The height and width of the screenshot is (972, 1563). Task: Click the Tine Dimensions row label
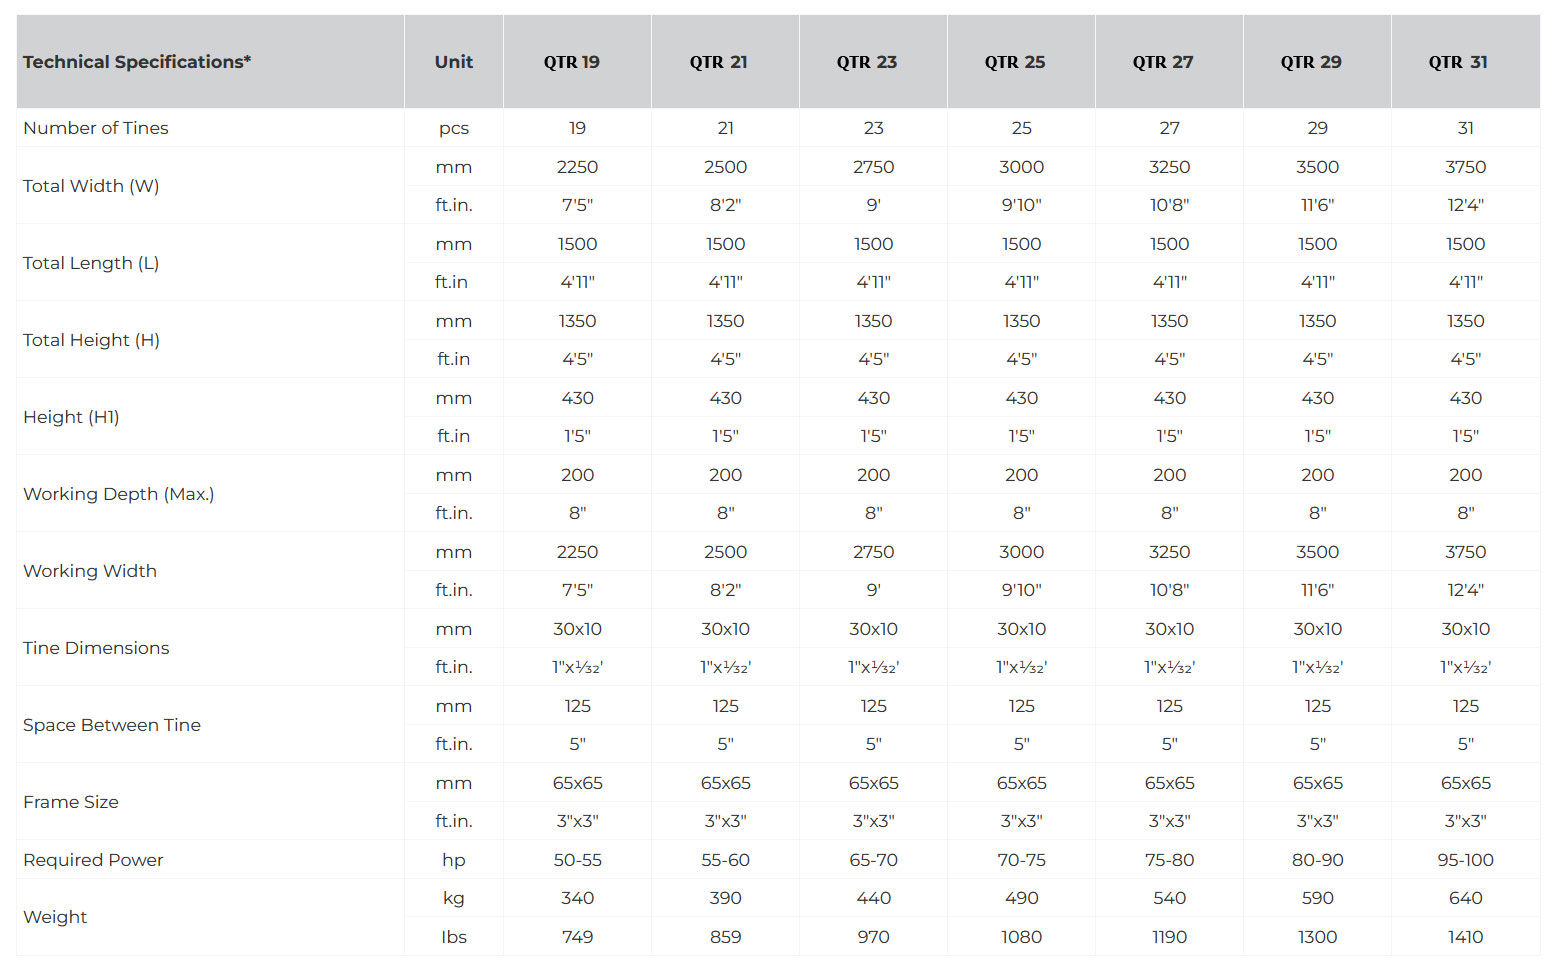pyautogui.click(x=96, y=648)
